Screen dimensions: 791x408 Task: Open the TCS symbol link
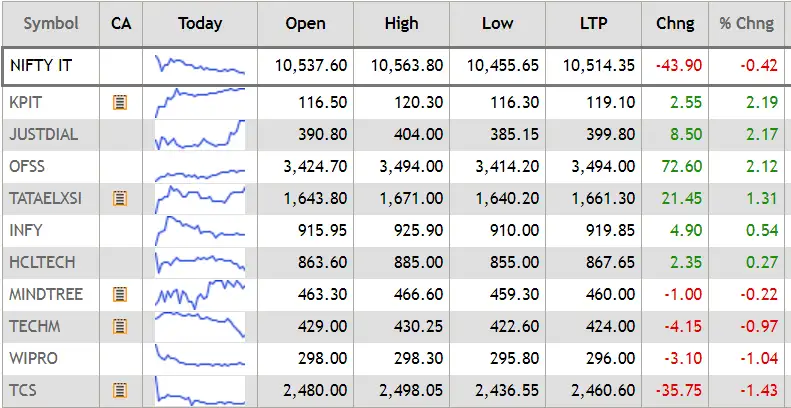click(x=23, y=390)
